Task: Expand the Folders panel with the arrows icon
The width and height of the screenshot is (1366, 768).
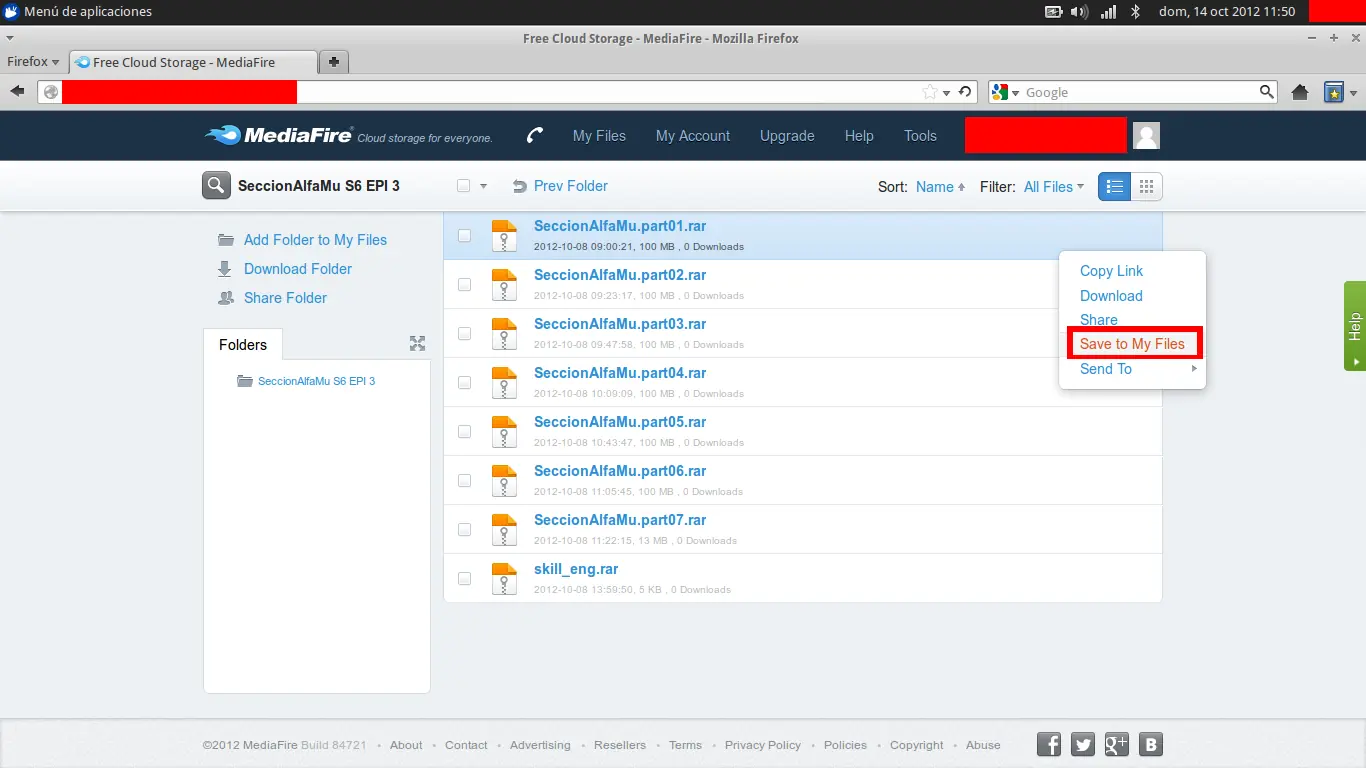Action: [x=418, y=344]
